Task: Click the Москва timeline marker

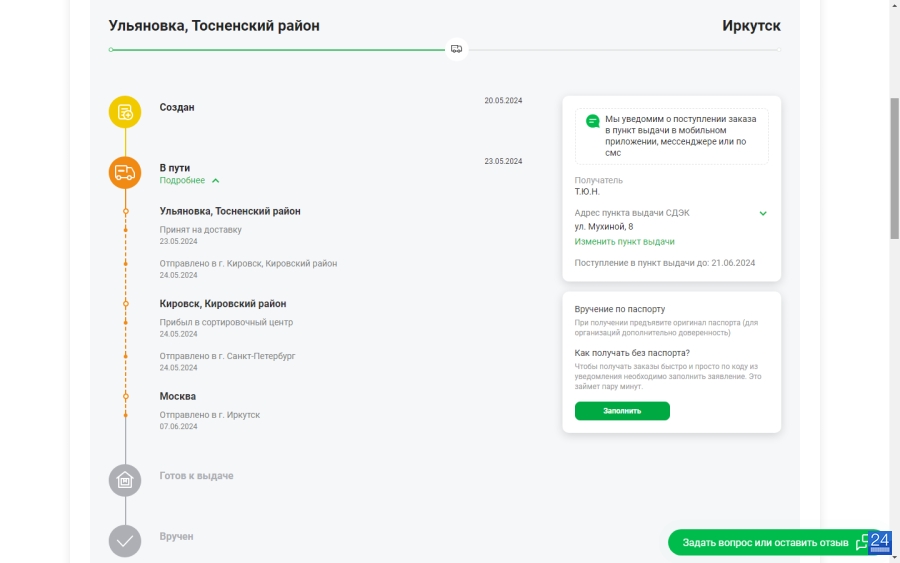Action: pyautogui.click(x=126, y=396)
